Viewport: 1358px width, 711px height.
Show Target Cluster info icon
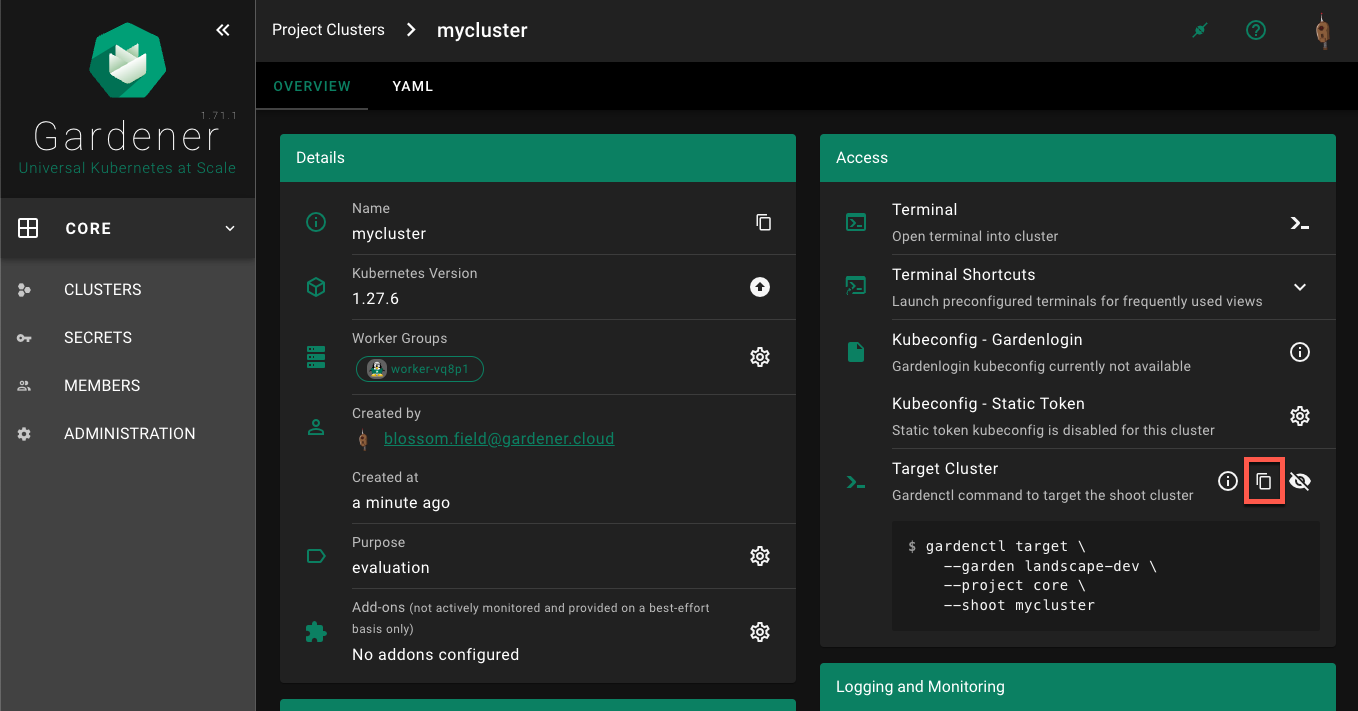click(1228, 482)
